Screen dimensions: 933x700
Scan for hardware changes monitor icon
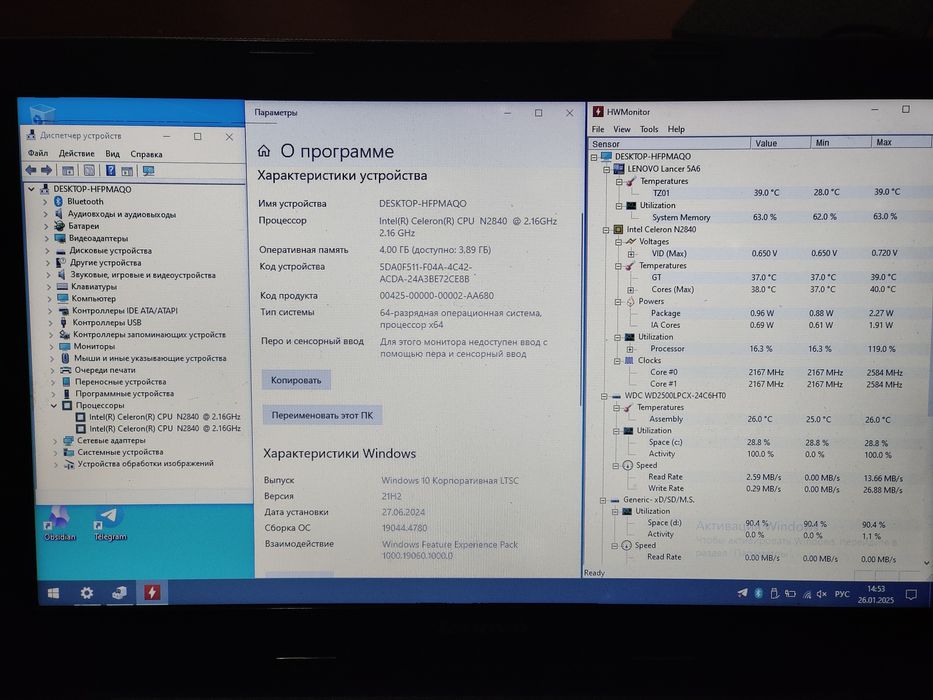point(148,171)
